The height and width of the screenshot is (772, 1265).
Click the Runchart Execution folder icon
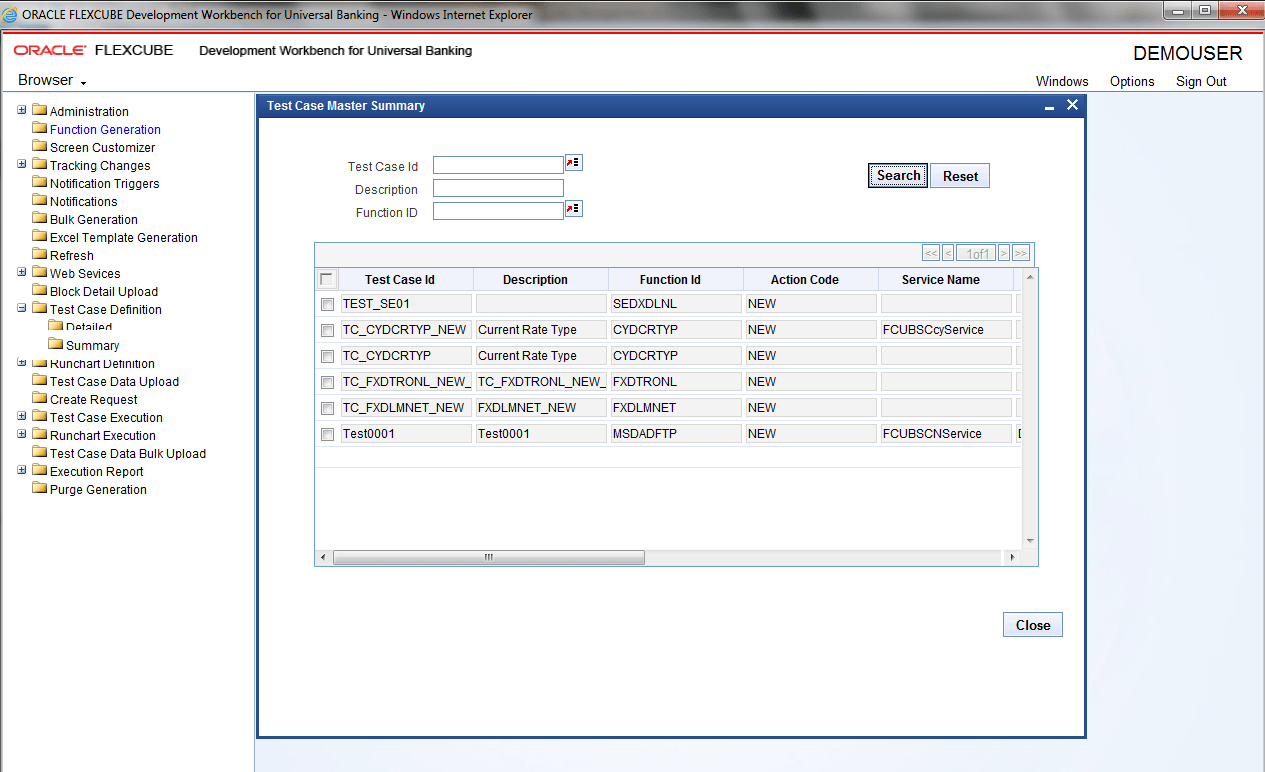point(40,434)
